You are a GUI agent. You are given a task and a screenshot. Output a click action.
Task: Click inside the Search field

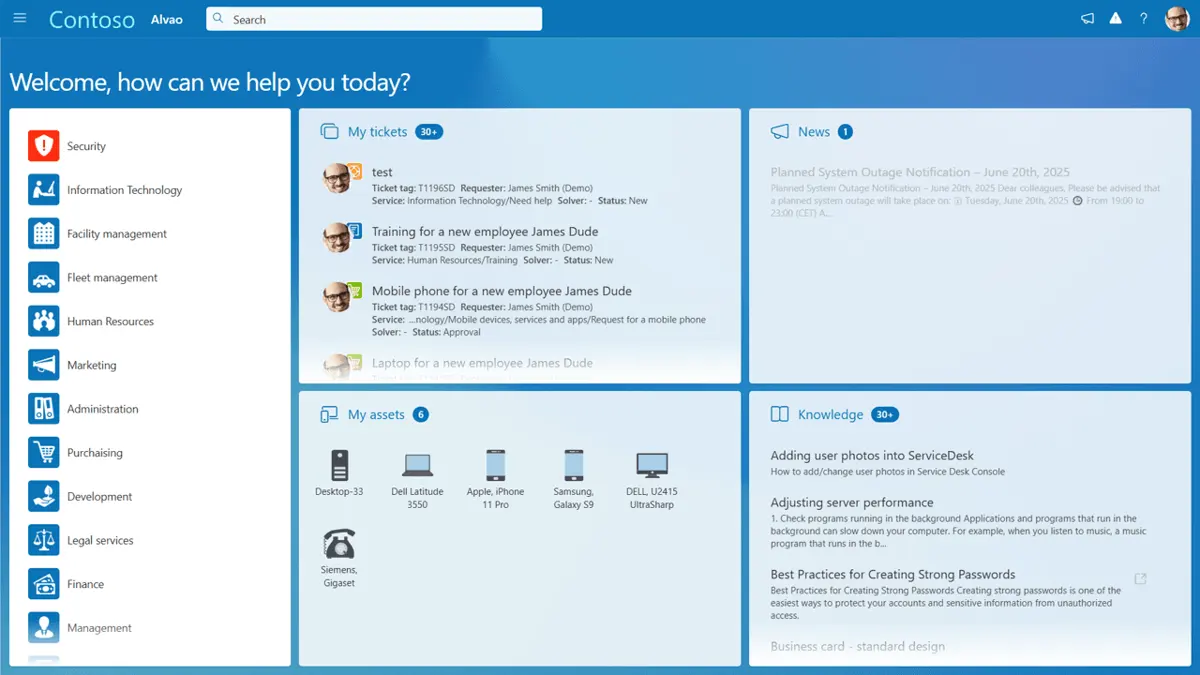coord(374,19)
